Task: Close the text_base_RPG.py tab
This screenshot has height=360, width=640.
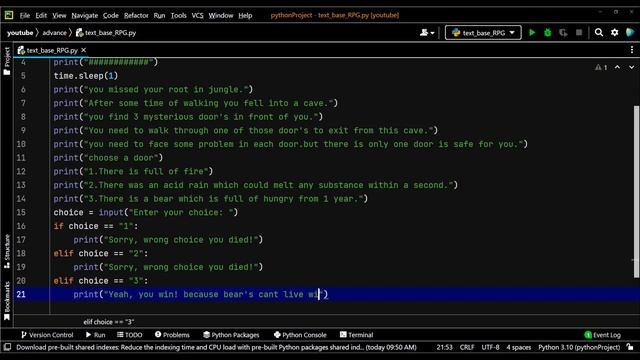Action: click(84, 50)
